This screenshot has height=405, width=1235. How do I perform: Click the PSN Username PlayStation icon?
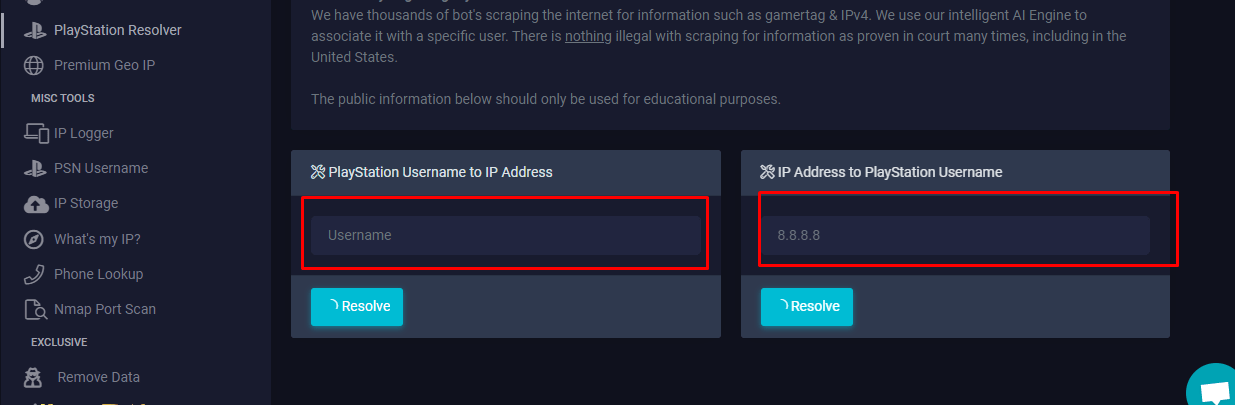click(x=35, y=168)
